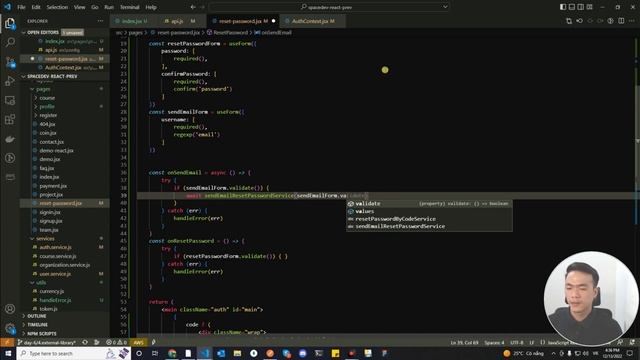Open the Search view in activity bar

point(10,42)
